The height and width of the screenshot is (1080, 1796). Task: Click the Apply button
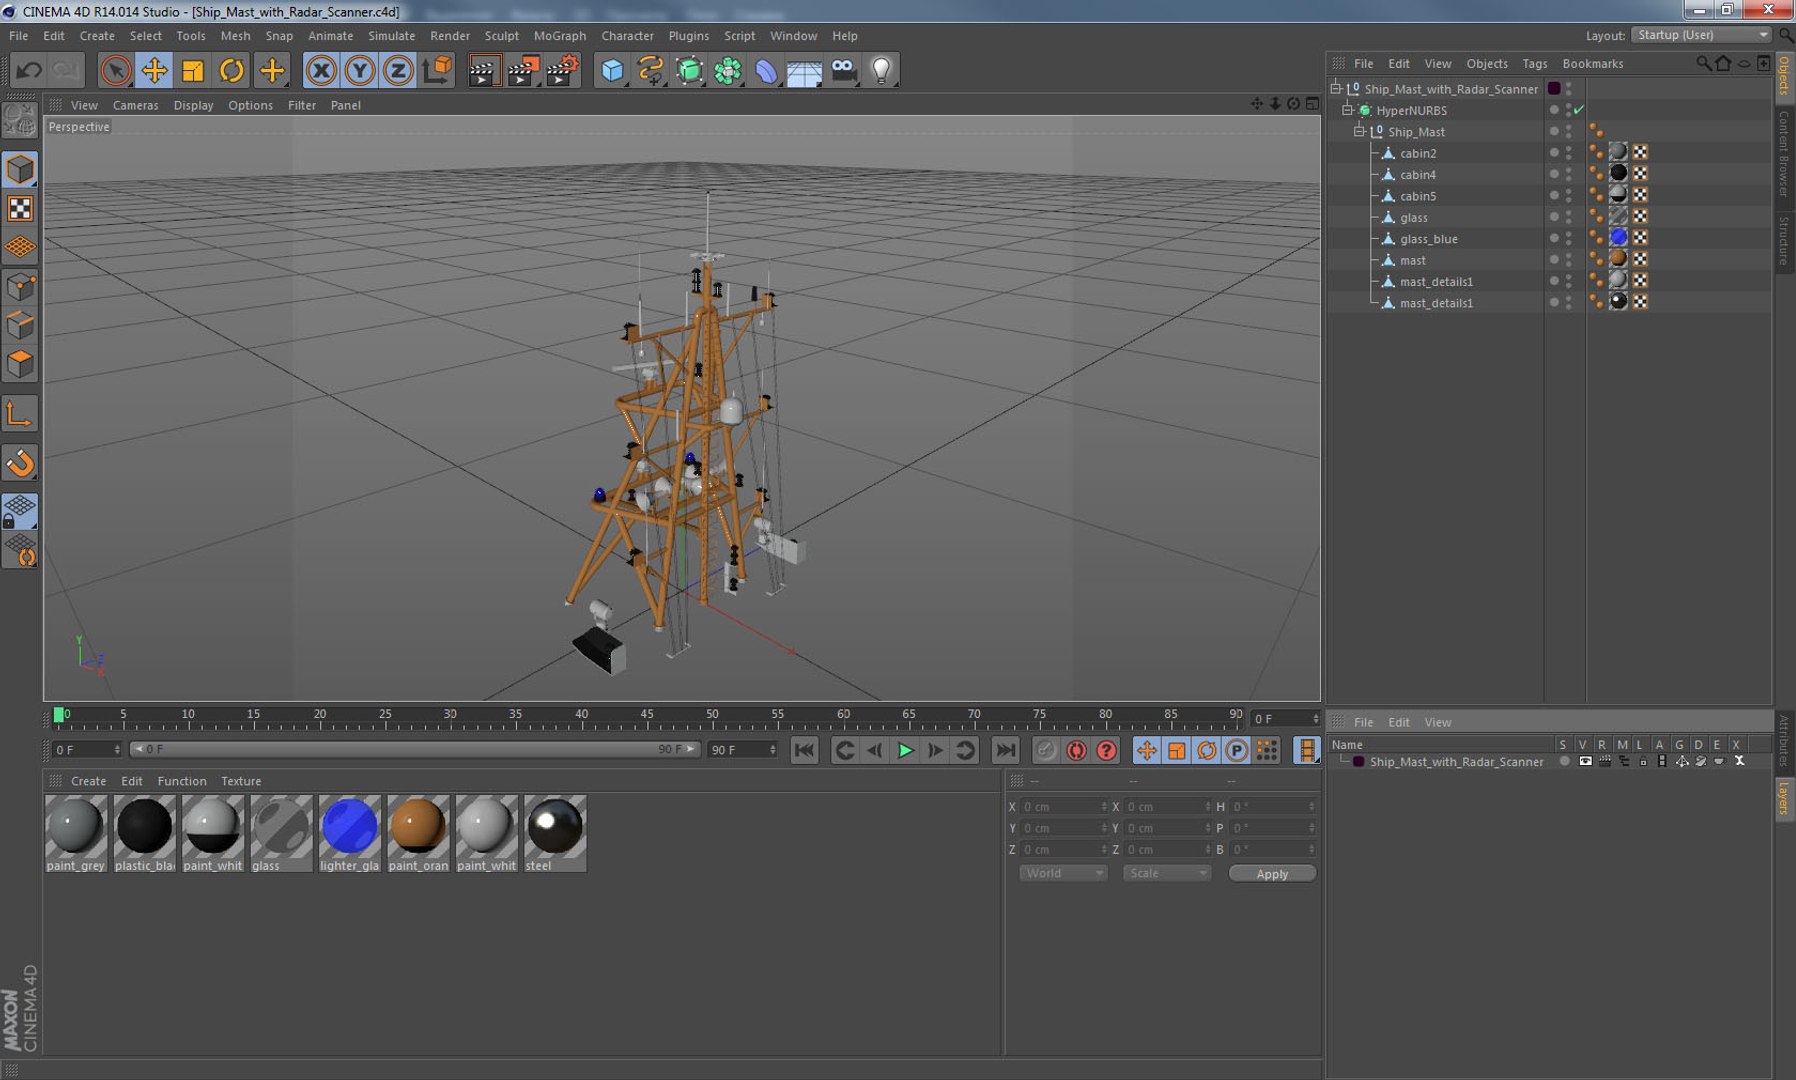coord(1271,873)
